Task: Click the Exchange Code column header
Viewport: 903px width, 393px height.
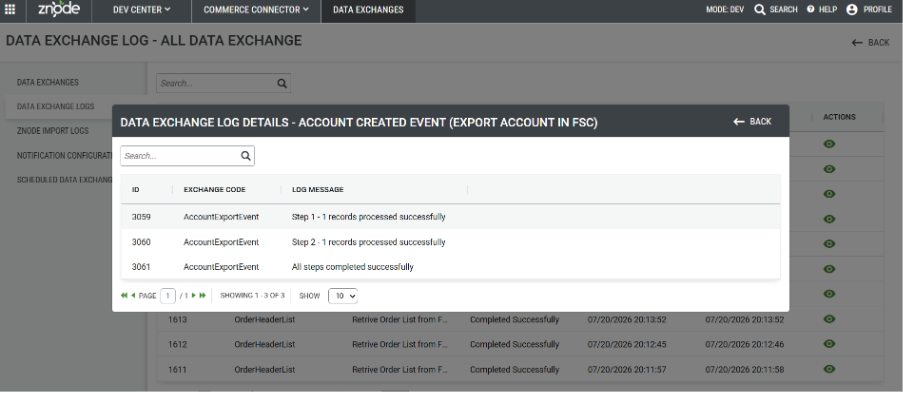Action: point(215,189)
